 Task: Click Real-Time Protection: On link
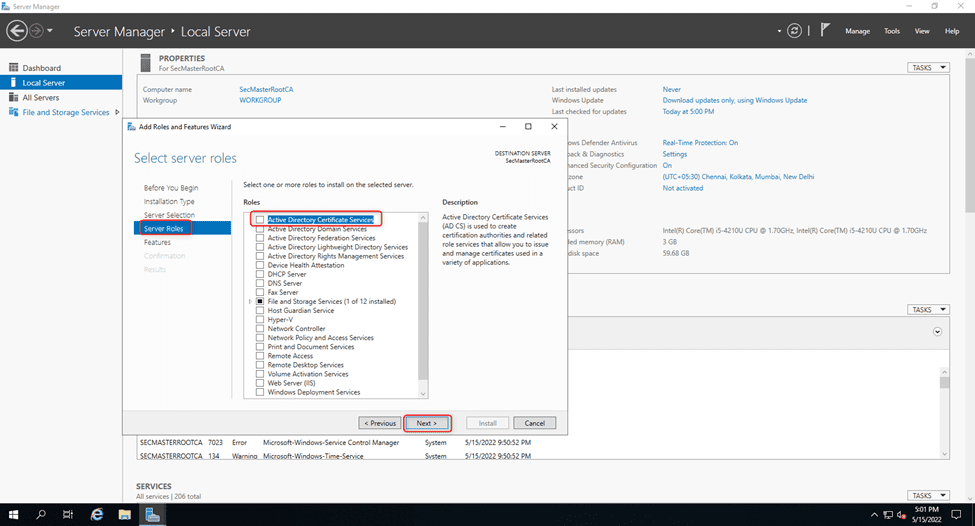pyautogui.click(x=700, y=142)
